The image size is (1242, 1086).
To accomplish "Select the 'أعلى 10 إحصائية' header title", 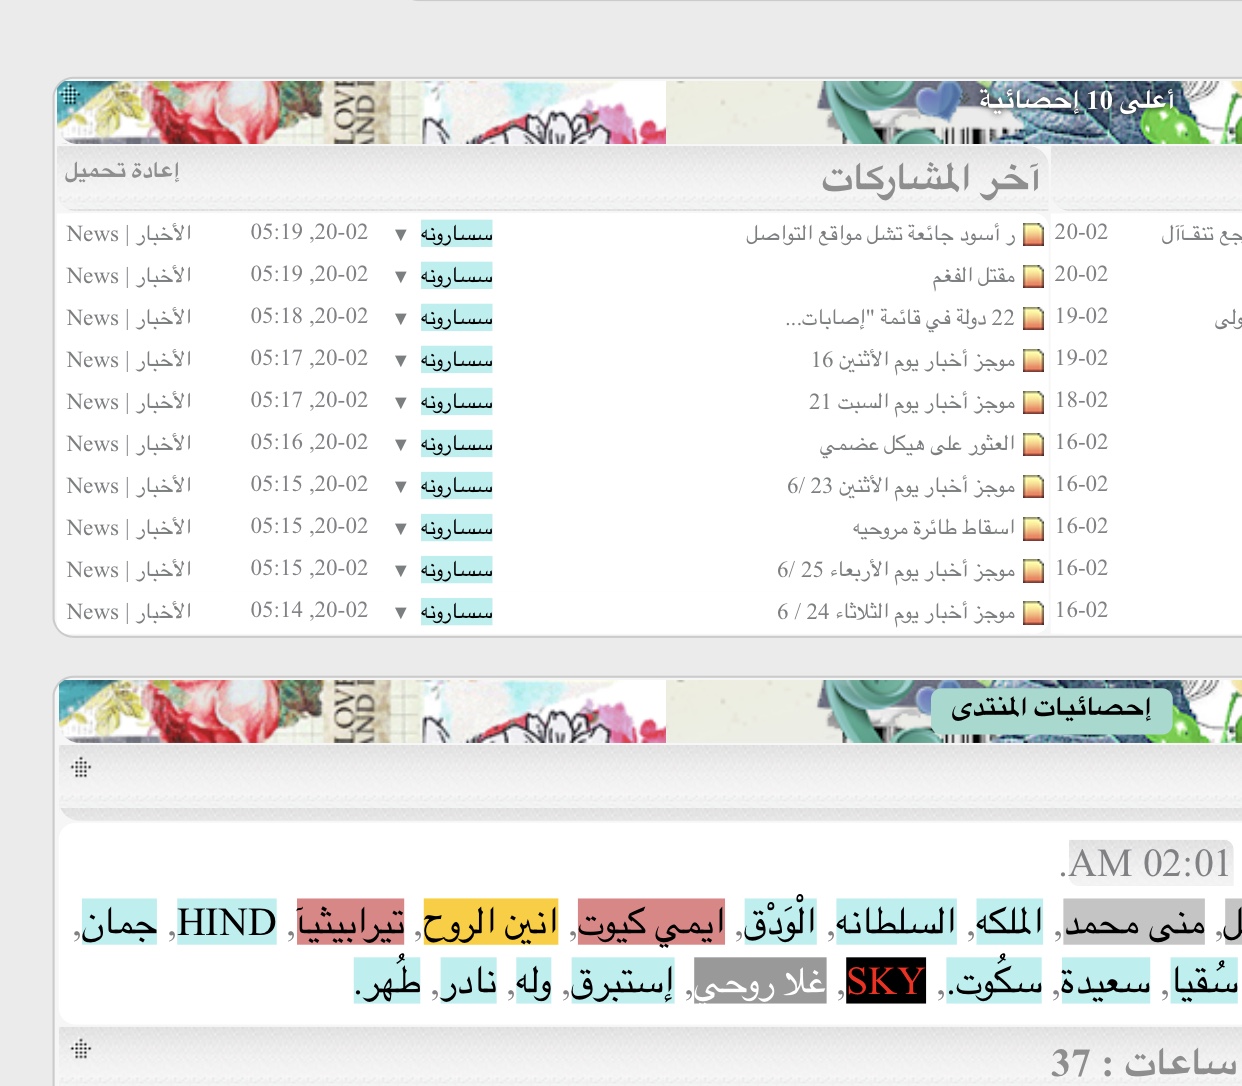I will pos(1076,100).
